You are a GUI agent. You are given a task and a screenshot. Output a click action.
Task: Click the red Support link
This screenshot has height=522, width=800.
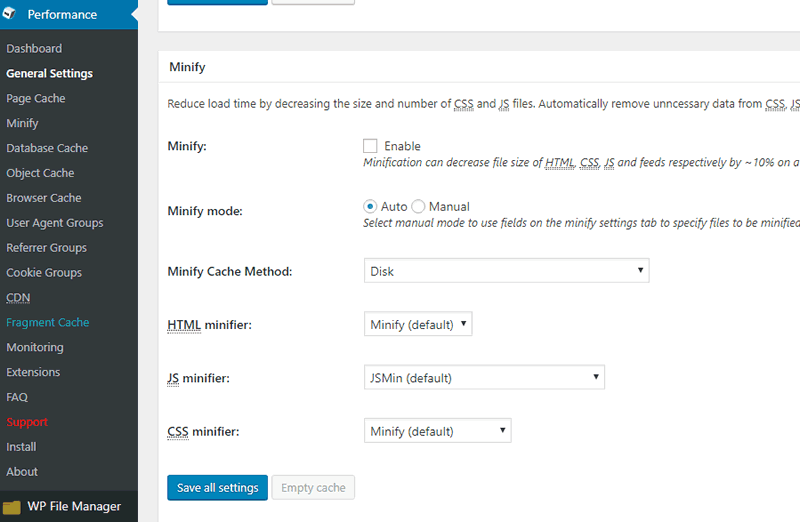(x=27, y=422)
